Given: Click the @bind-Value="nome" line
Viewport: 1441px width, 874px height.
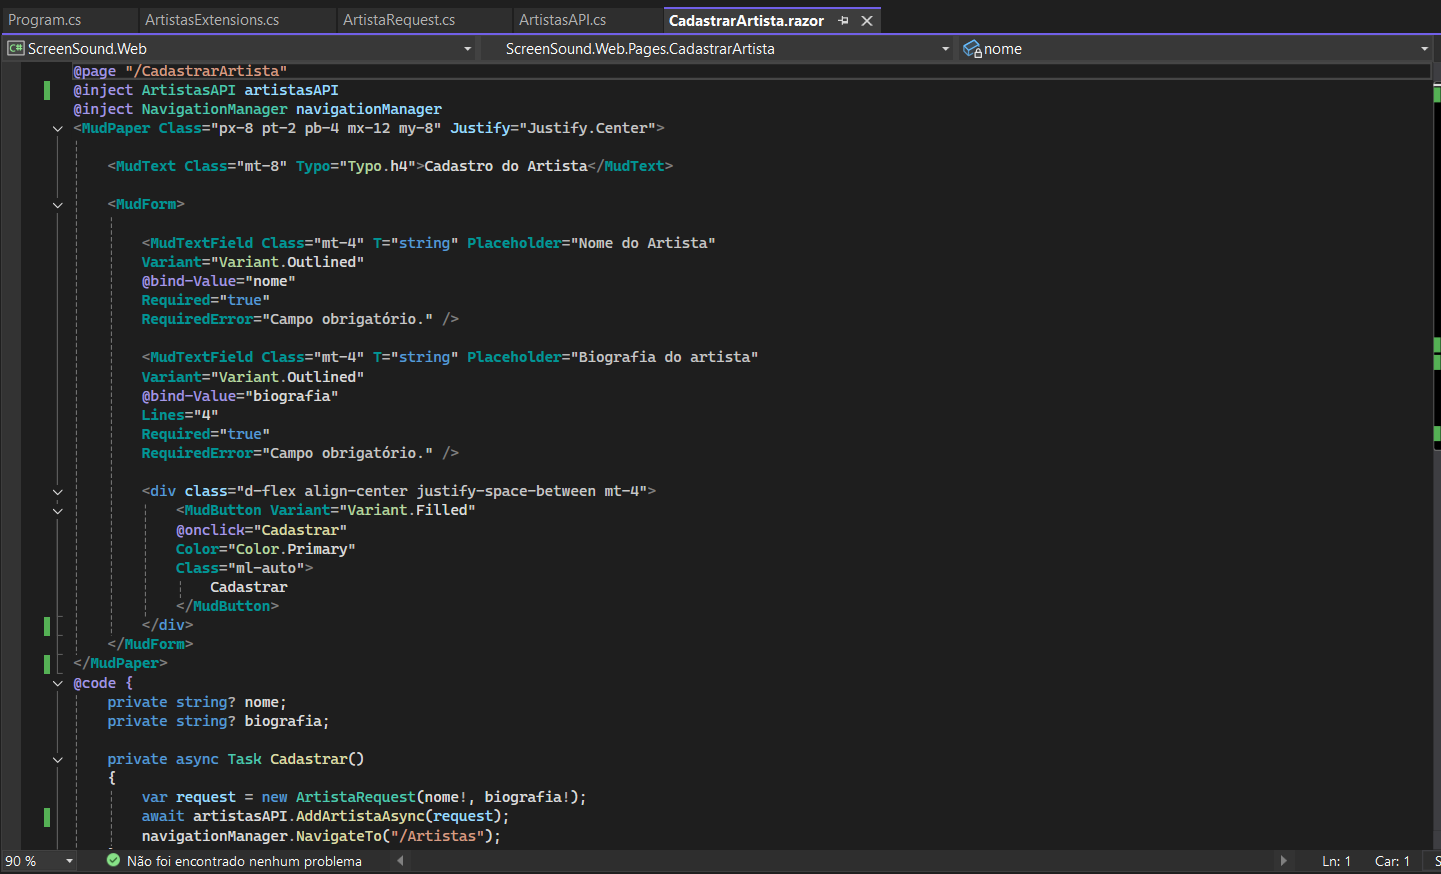Looking at the screenshot, I should (x=218, y=281).
